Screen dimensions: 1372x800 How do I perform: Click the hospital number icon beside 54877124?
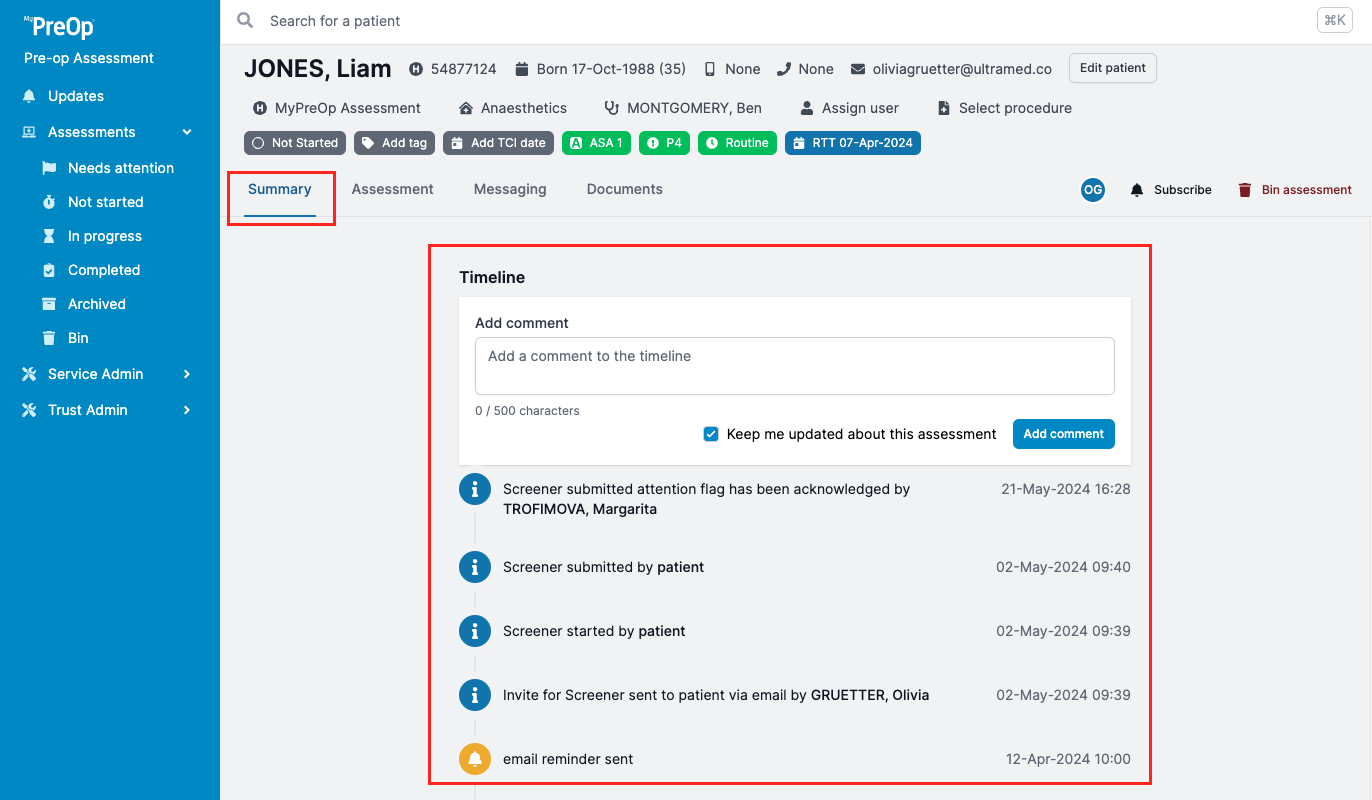pyautogui.click(x=416, y=69)
